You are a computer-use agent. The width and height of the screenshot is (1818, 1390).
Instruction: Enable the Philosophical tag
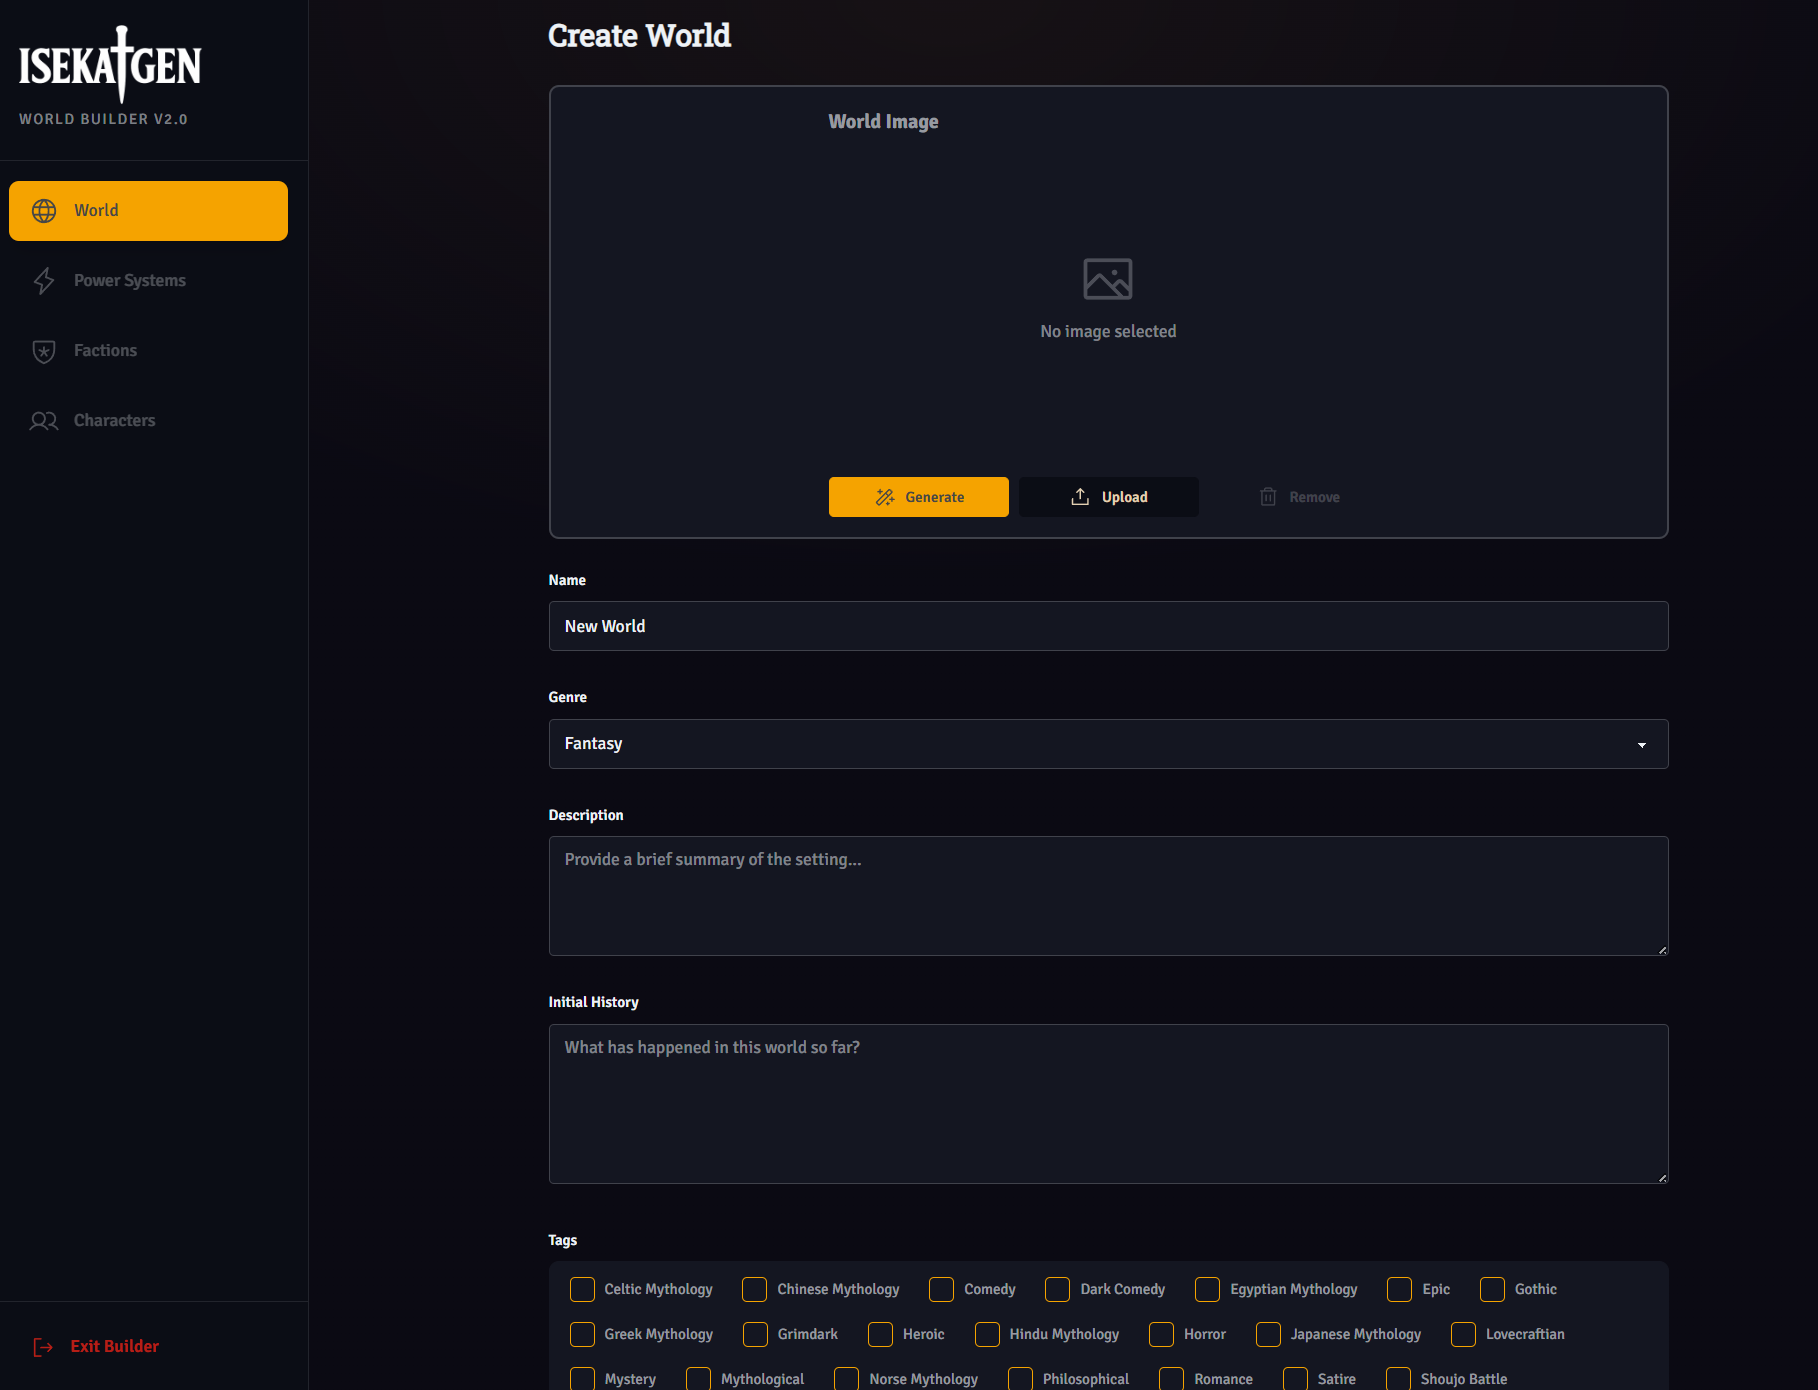(x=1020, y=1379)
